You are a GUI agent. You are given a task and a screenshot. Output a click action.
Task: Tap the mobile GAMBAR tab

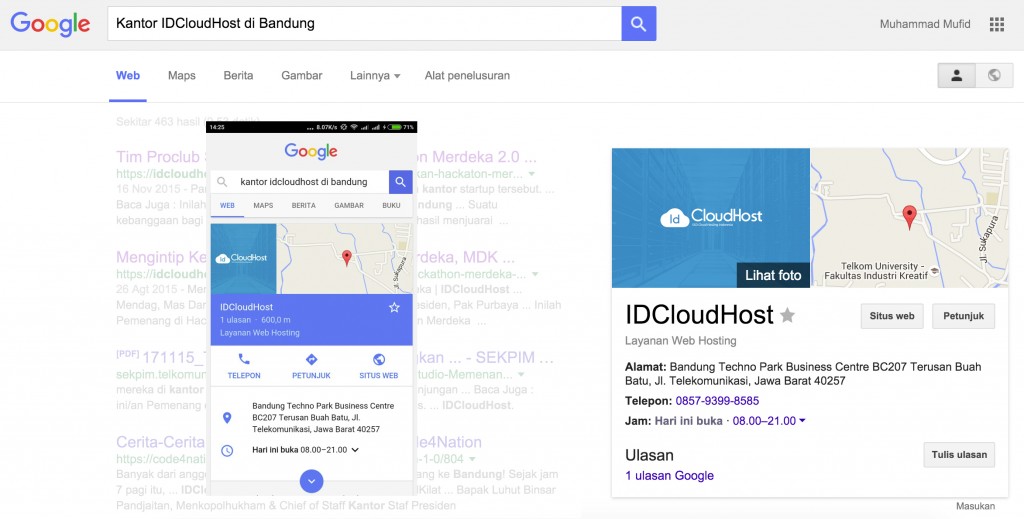[349, 206]
